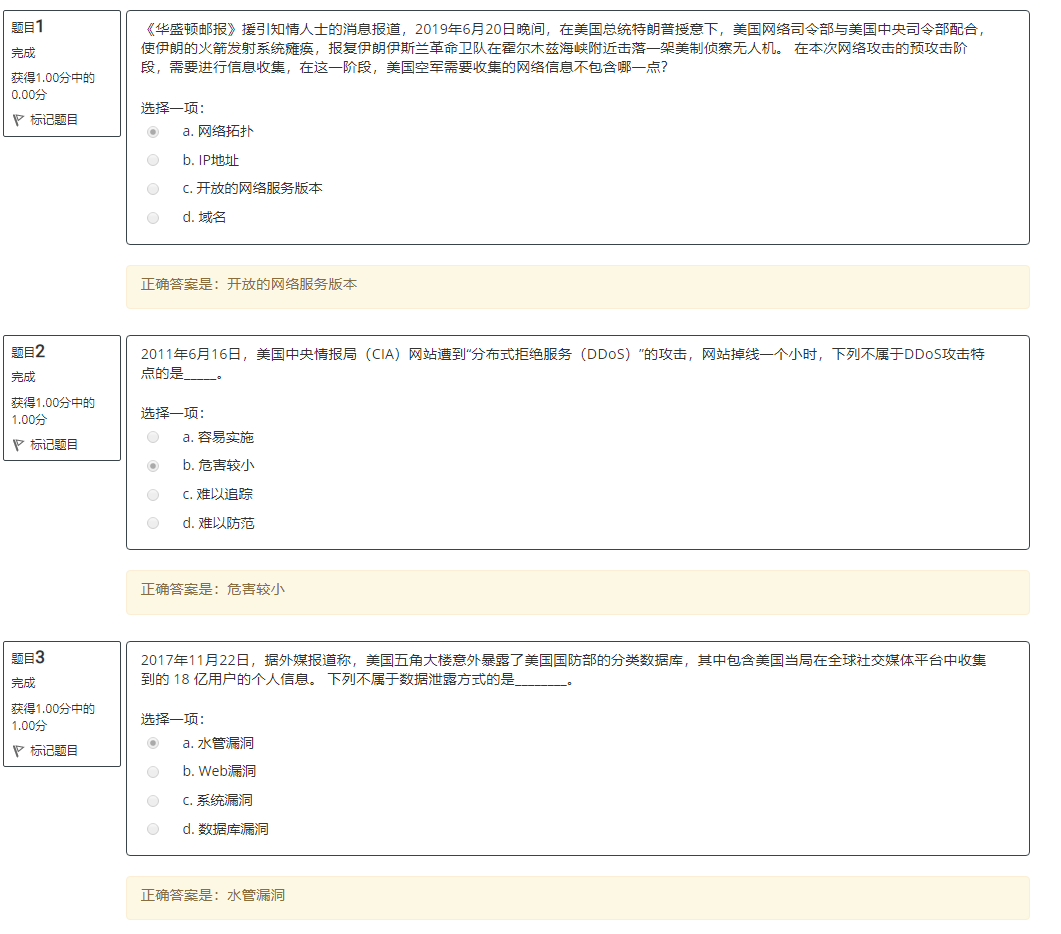Choose option c. 难以追踪 in question 2
The image size is (1061, 934).
tap(153, 494)
